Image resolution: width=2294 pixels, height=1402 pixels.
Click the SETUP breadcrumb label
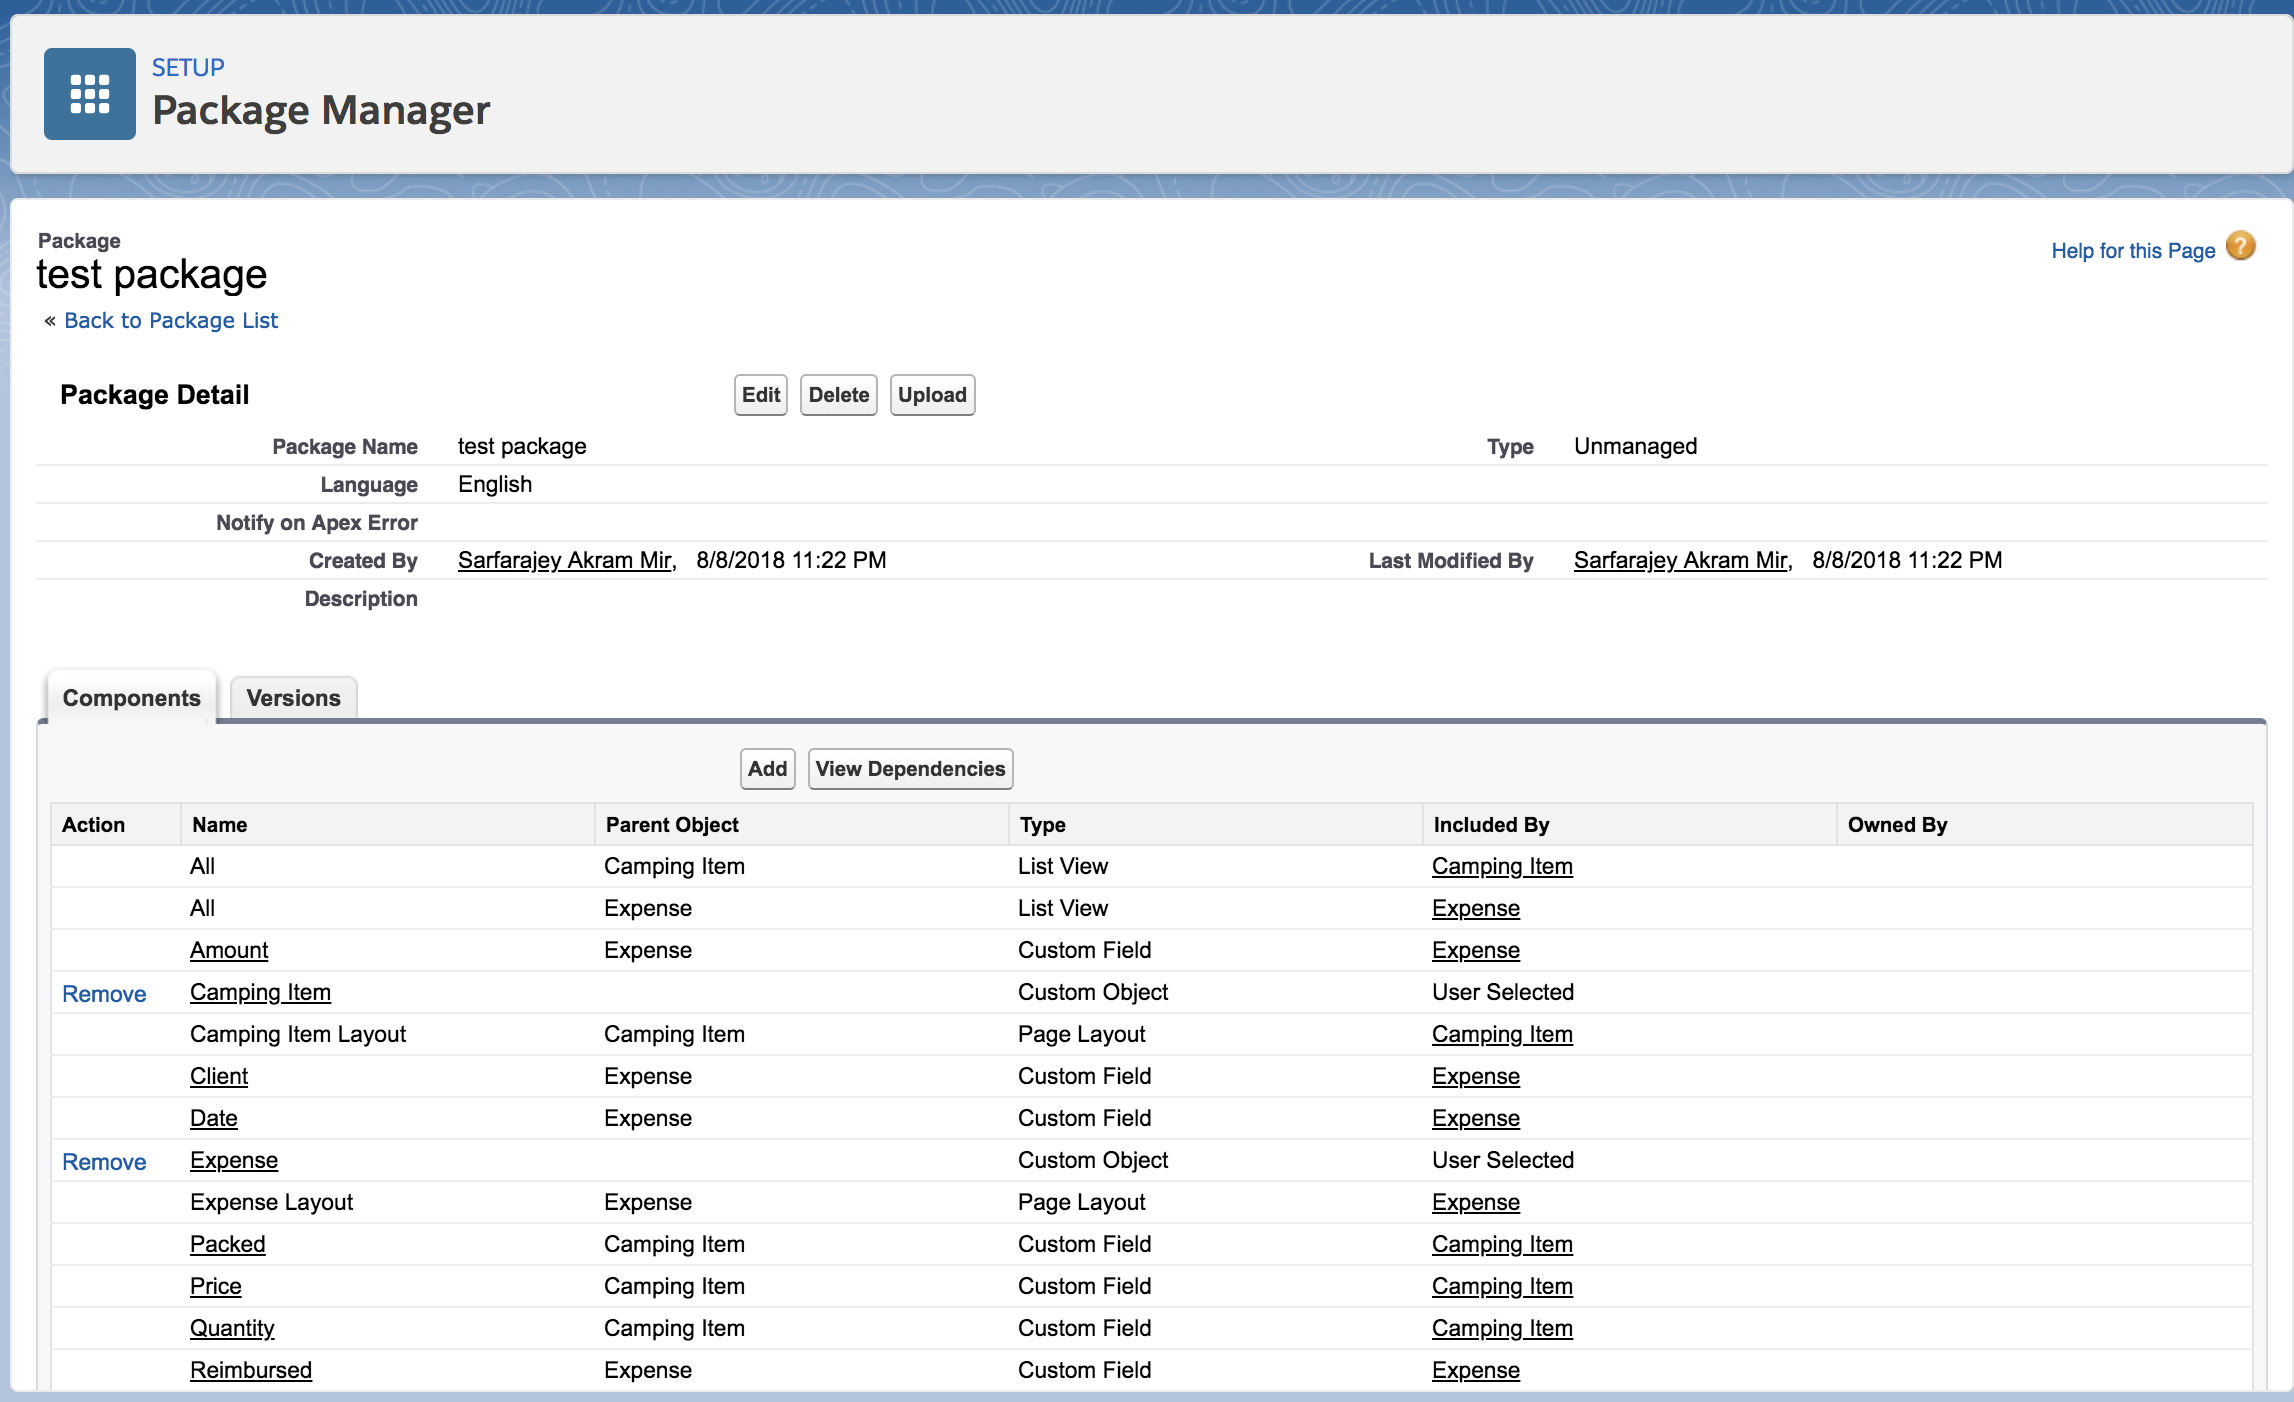click(188, 67)
